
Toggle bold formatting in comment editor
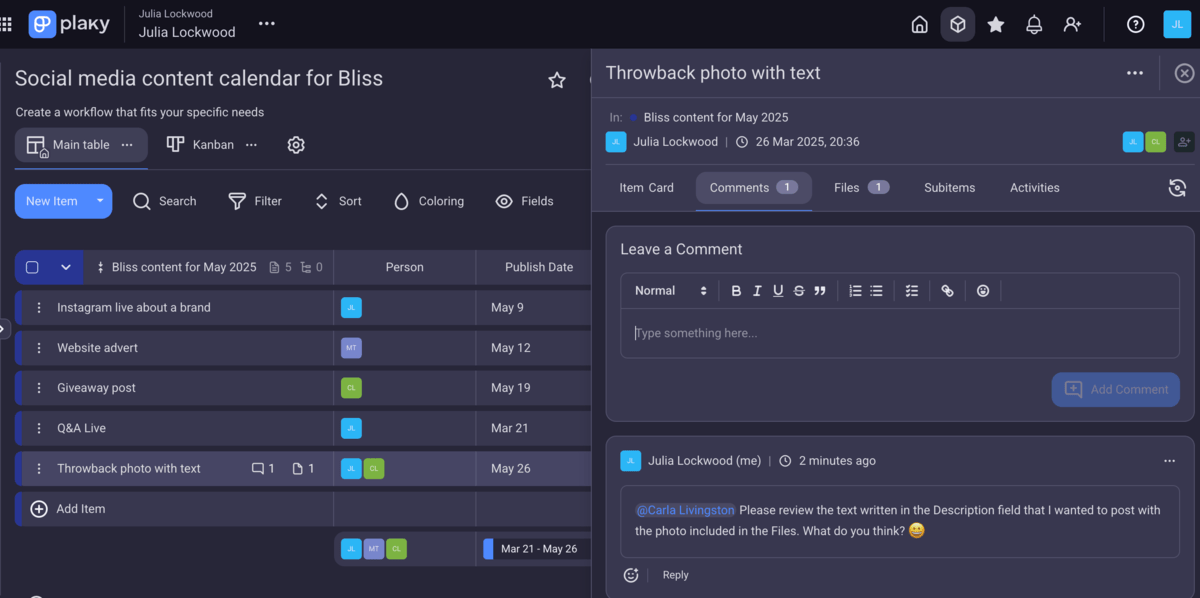pos(736,291)
